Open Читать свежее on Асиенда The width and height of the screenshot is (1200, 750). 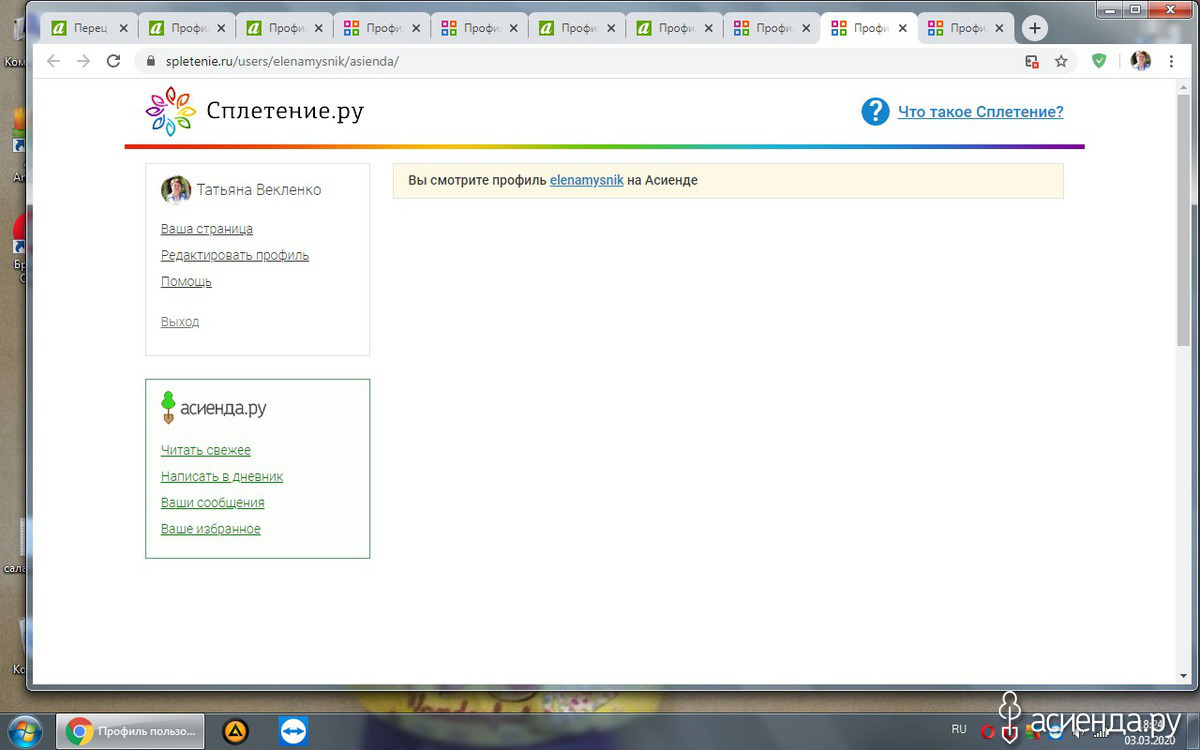pos(206,450)
